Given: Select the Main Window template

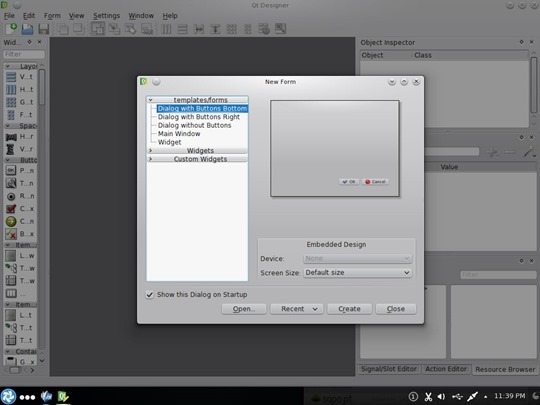Looking at the screenshot, I should 179,134.
